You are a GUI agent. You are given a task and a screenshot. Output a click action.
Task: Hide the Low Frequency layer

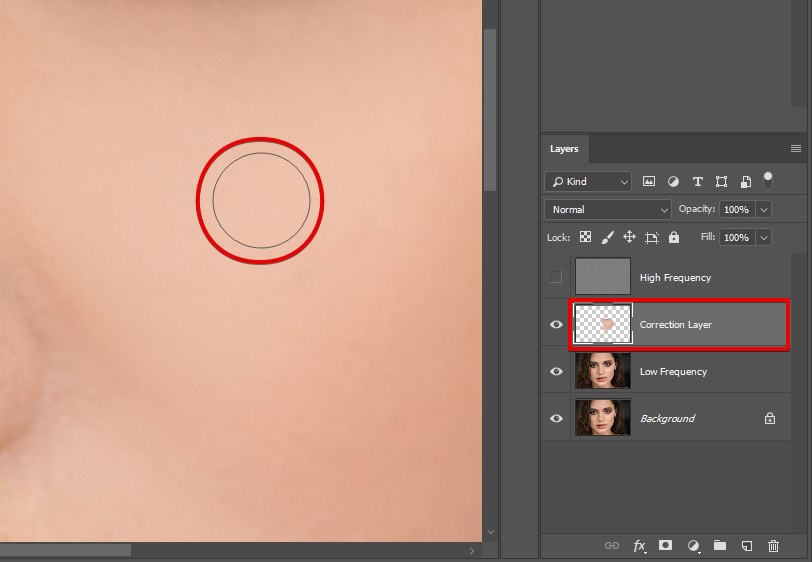click(x=556, y=372)
